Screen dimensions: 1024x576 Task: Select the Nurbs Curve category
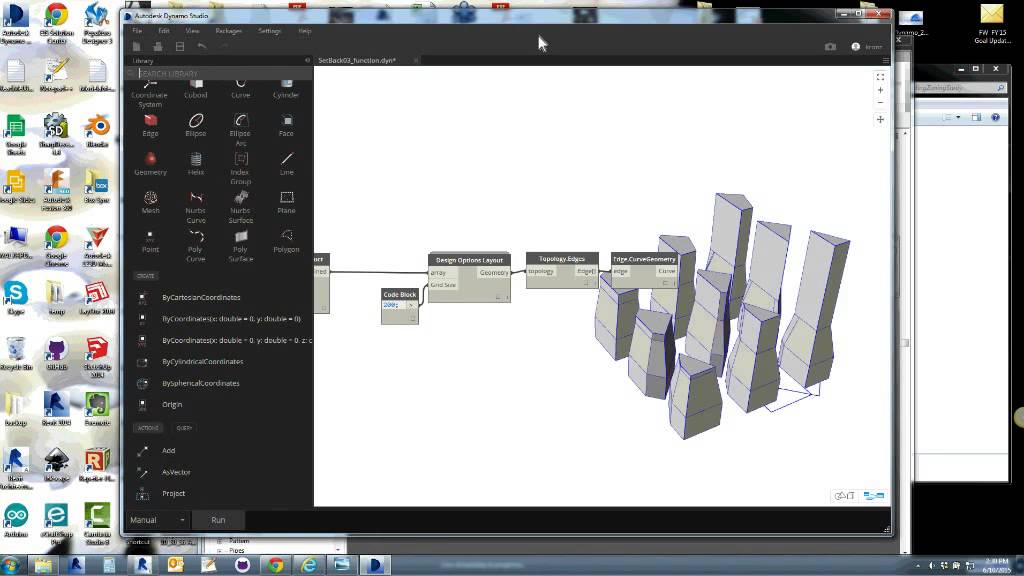[195, 206]
